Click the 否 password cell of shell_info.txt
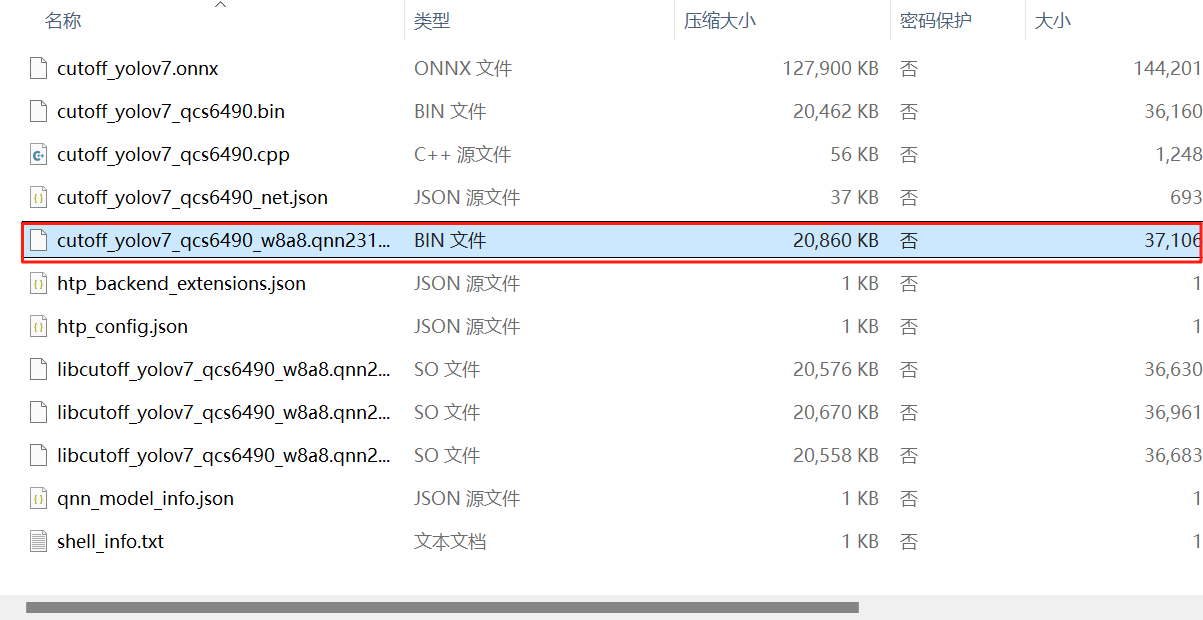The image size is (1203, 620). (x=908, y=542)
